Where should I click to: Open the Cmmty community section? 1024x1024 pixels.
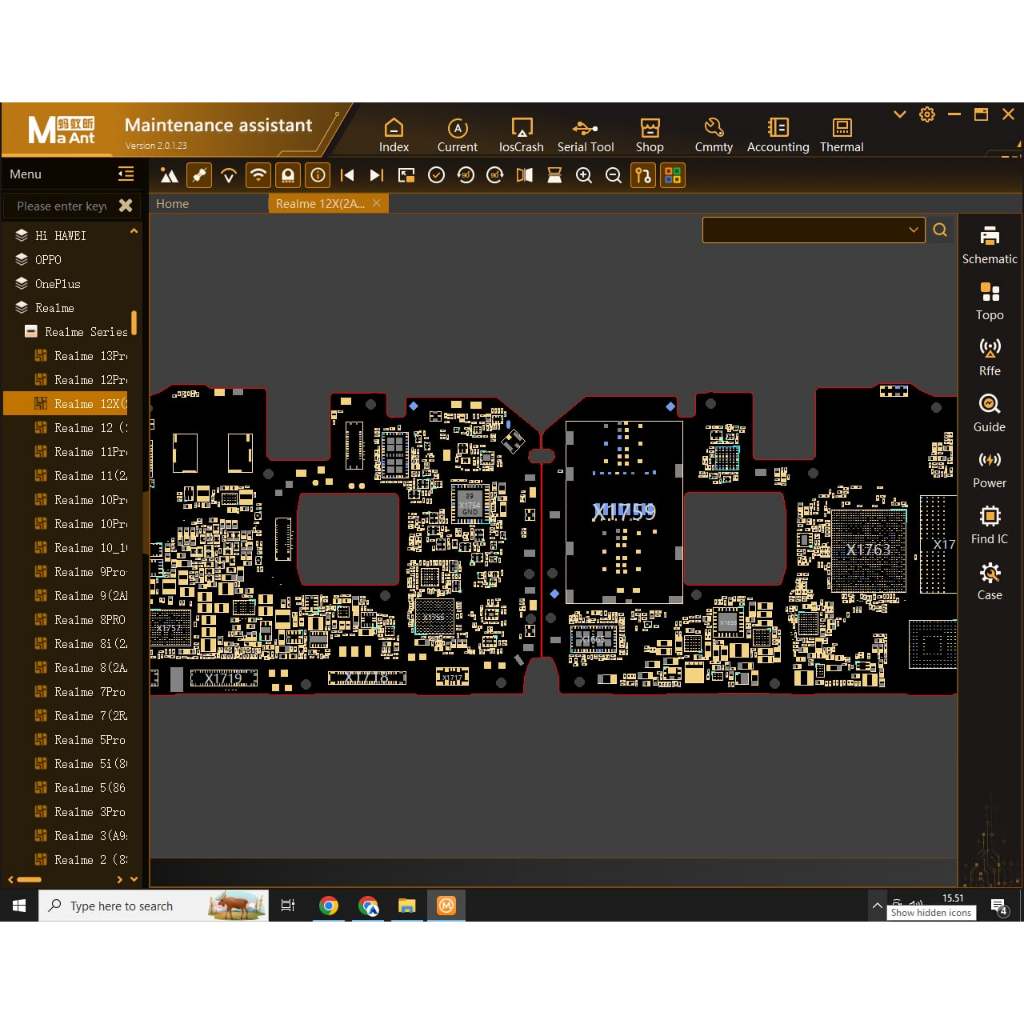713,131
